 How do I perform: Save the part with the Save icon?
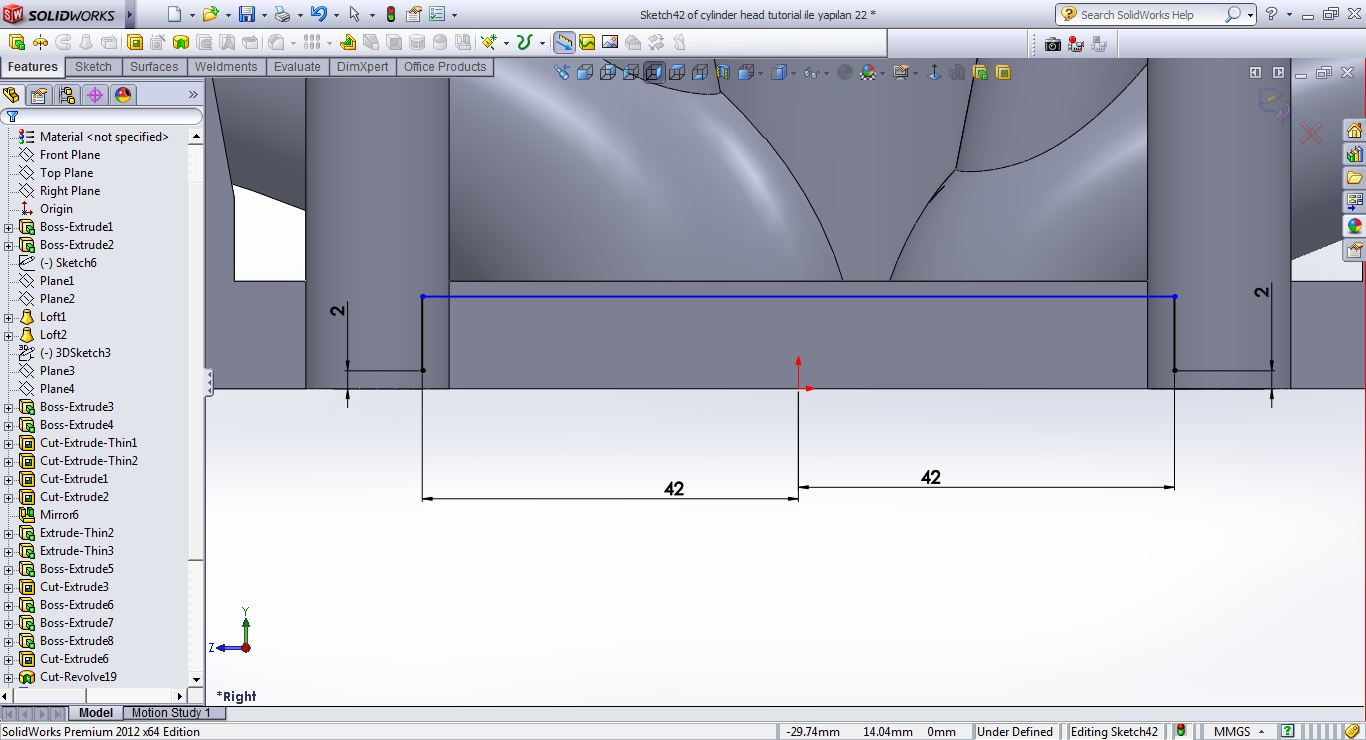tap(247, 14)
